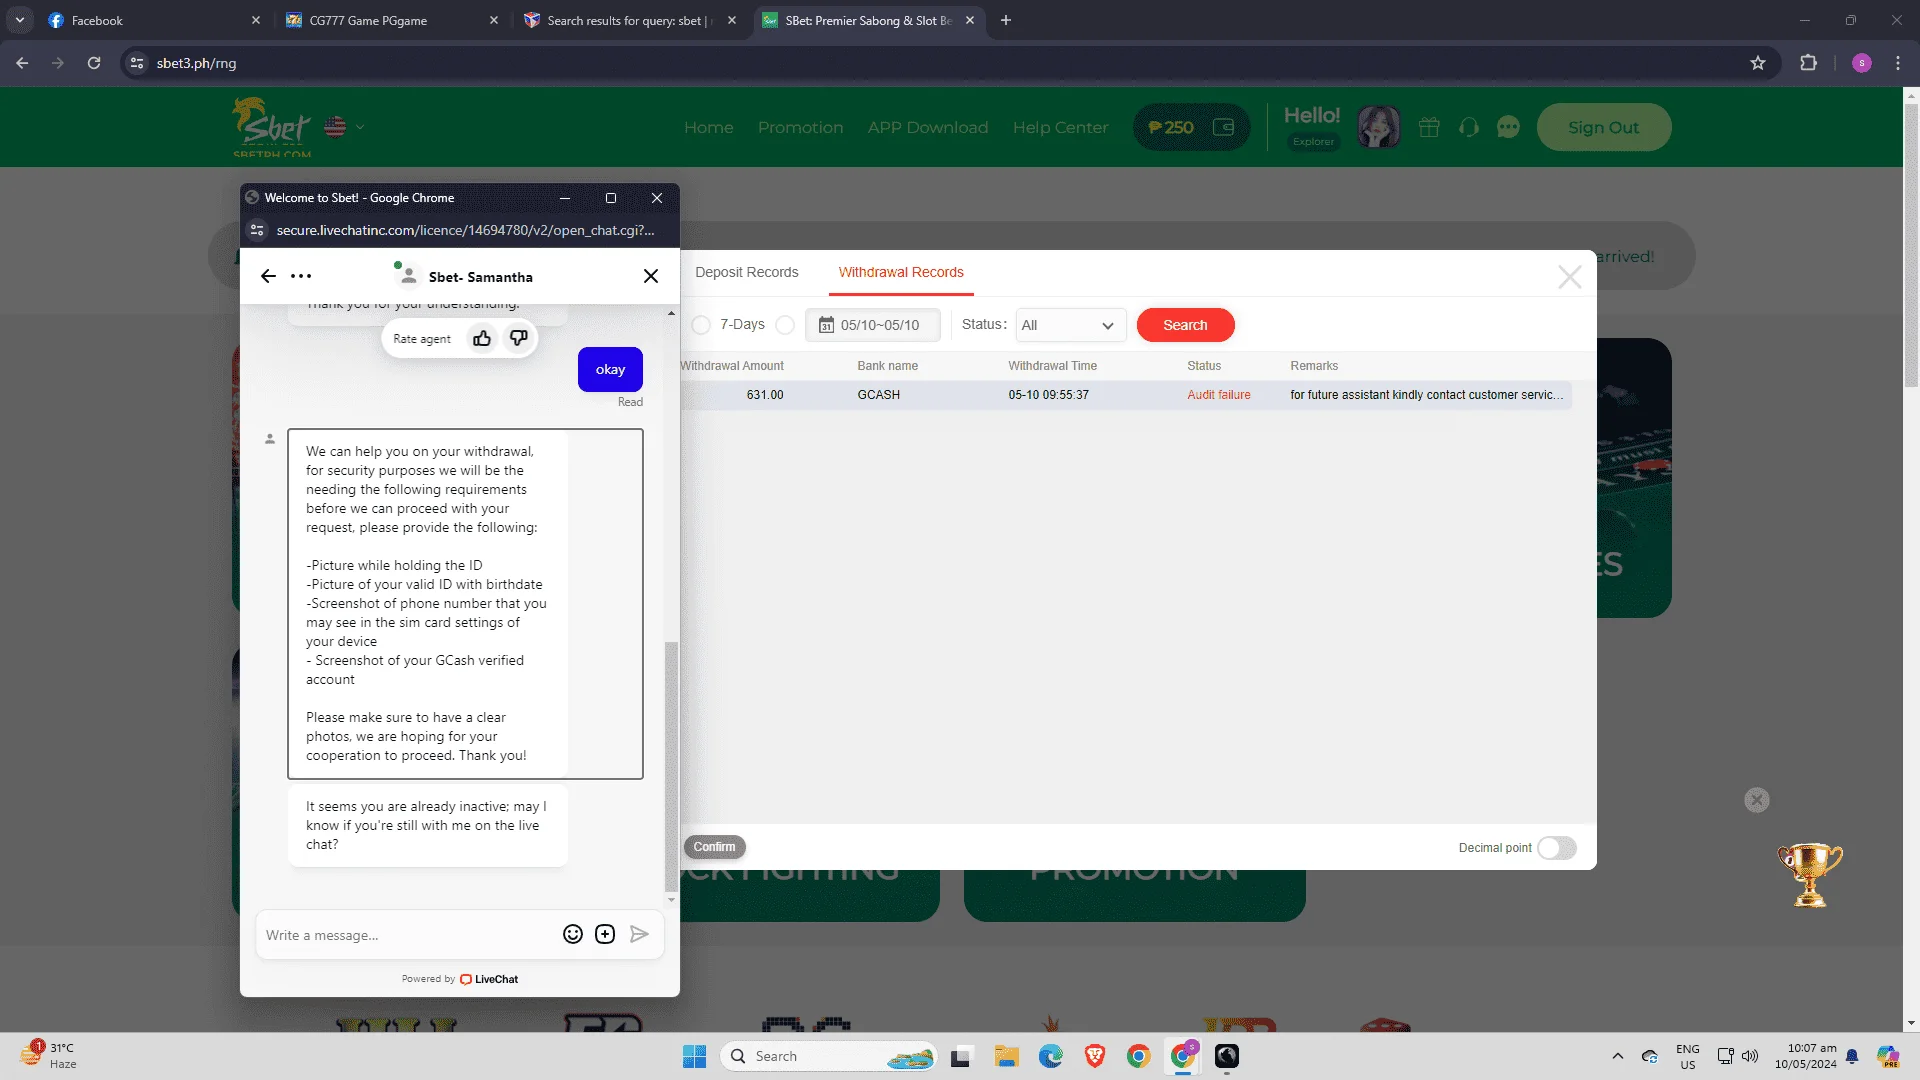This screenshot has height=1080, width=1920.
Task: Open the calendar icon in date field
Action: (x=826, y=325)
